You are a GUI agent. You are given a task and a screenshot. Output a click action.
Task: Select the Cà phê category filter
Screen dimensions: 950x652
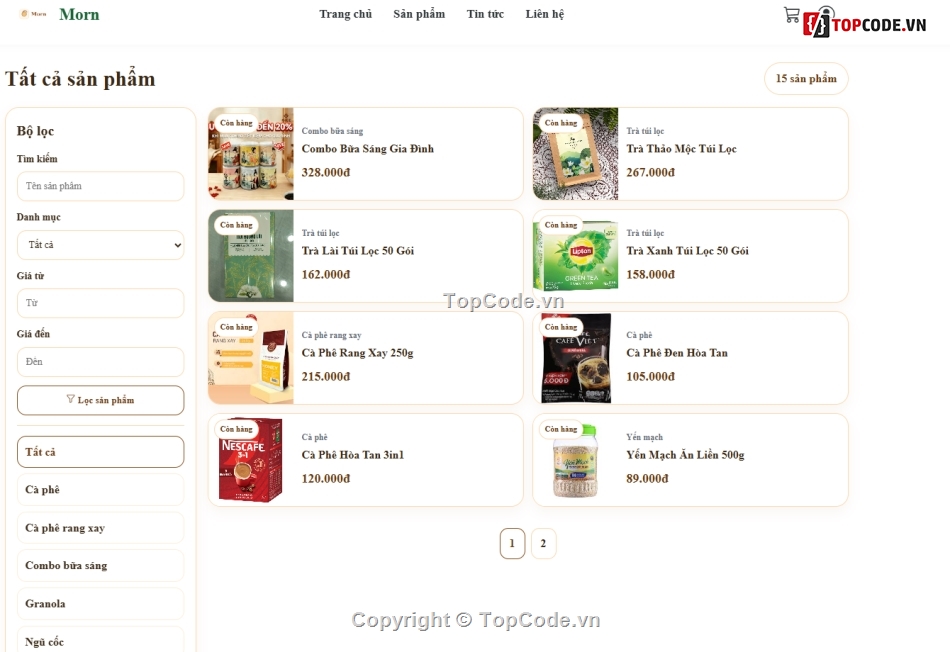101,490
